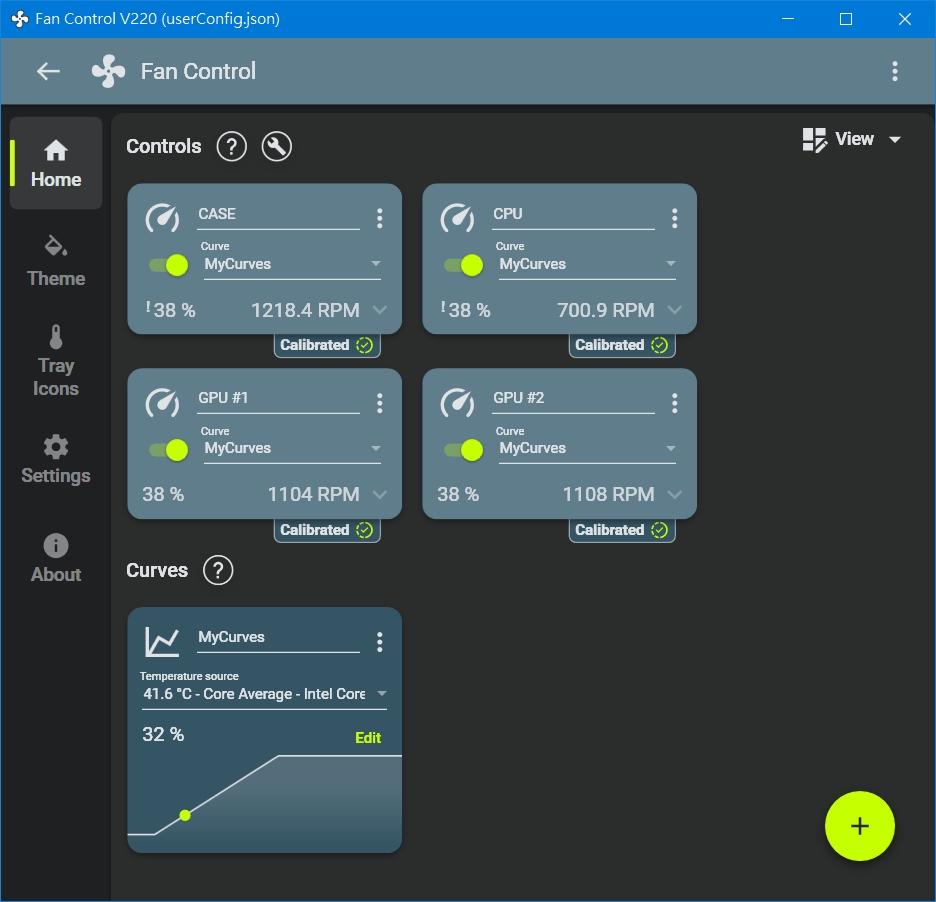
Task: Open three-dot menu on GPU #2 card
Action: (674, 403)
